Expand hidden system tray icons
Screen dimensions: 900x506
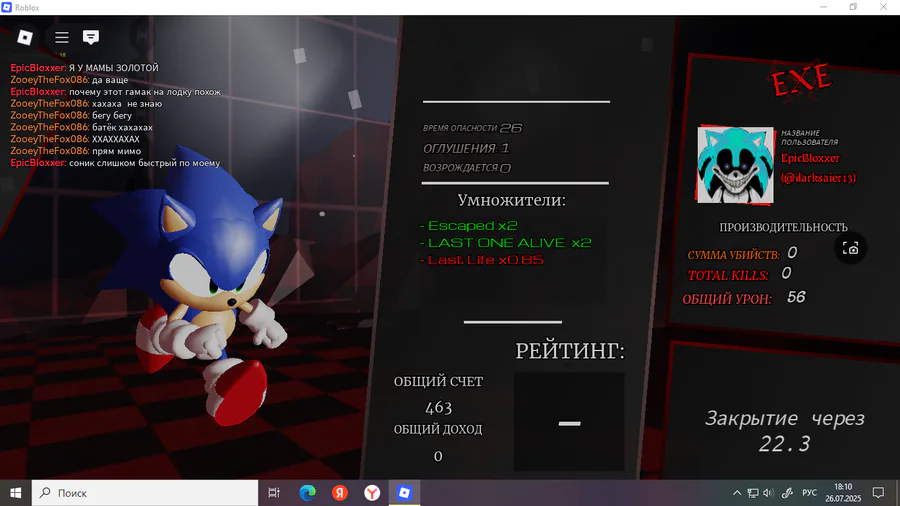point(737,493)
